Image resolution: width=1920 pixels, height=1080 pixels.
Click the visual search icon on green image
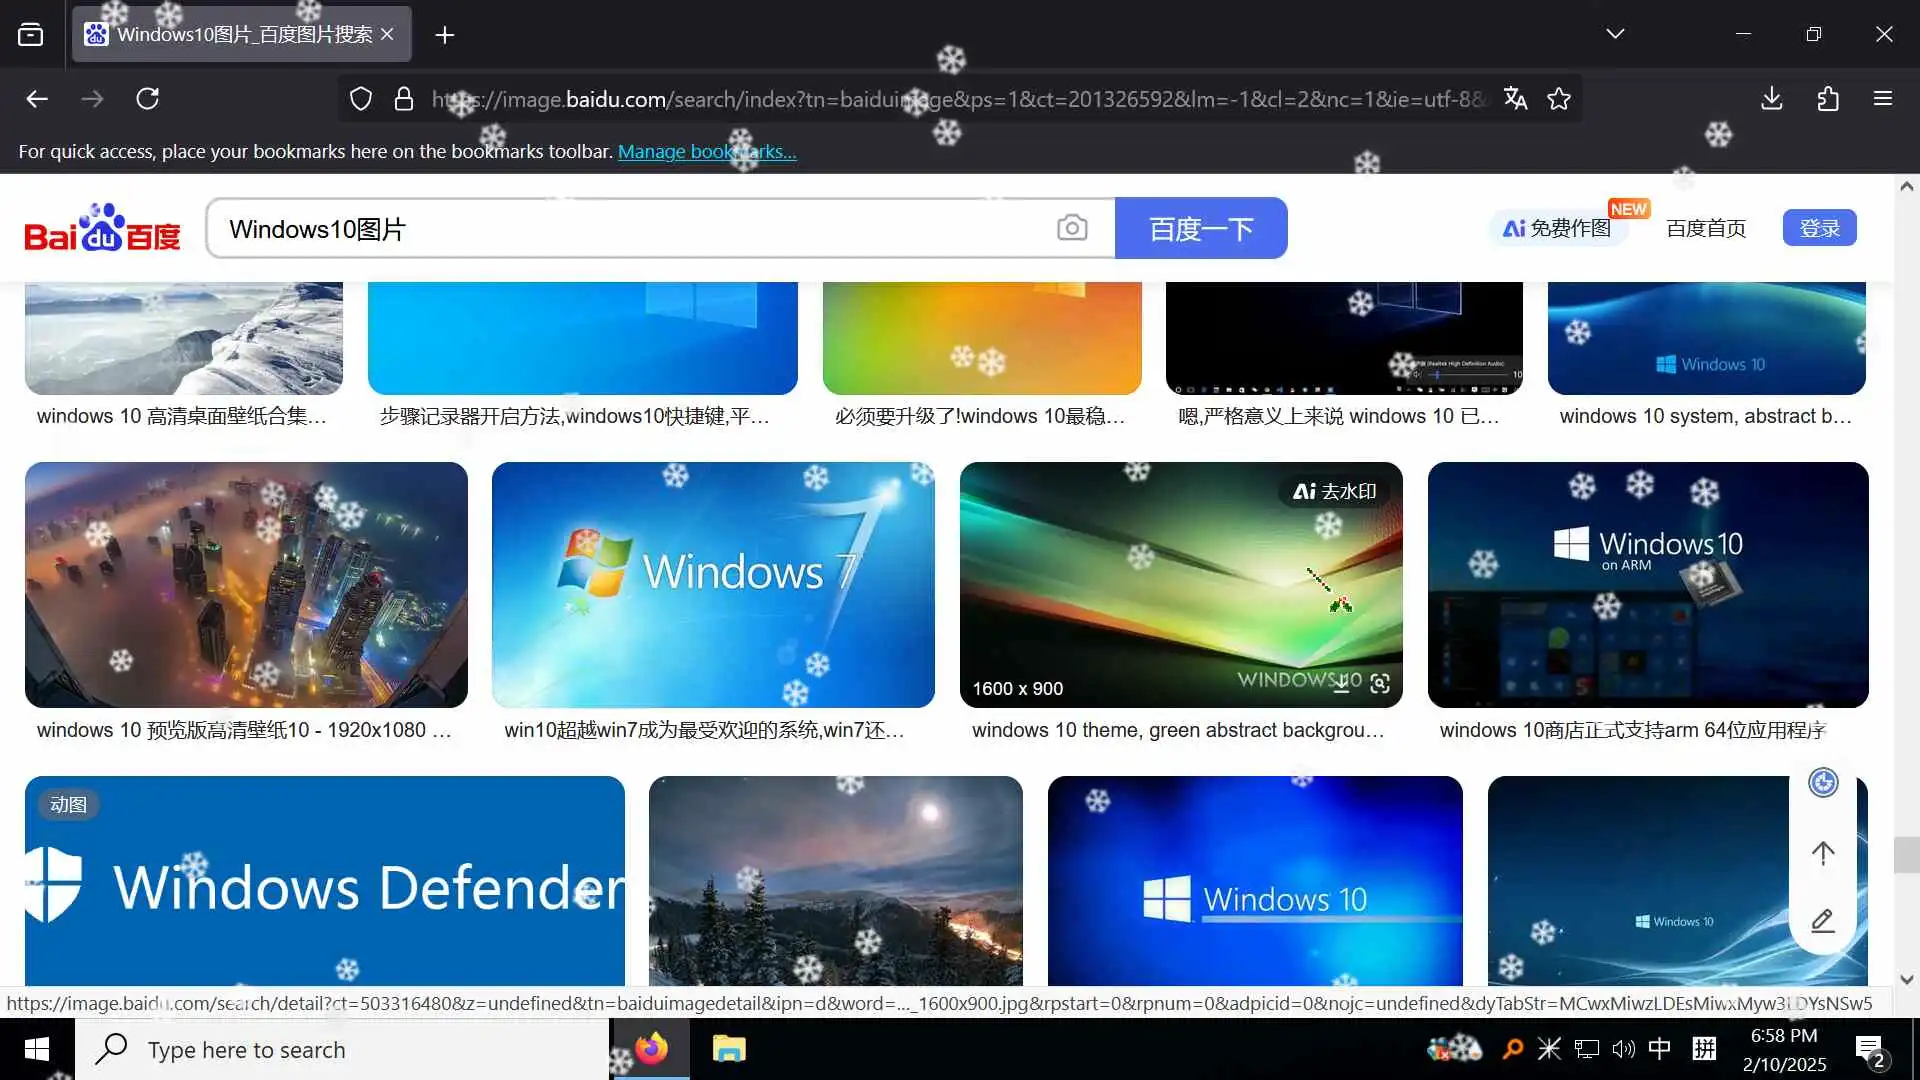1380,684
